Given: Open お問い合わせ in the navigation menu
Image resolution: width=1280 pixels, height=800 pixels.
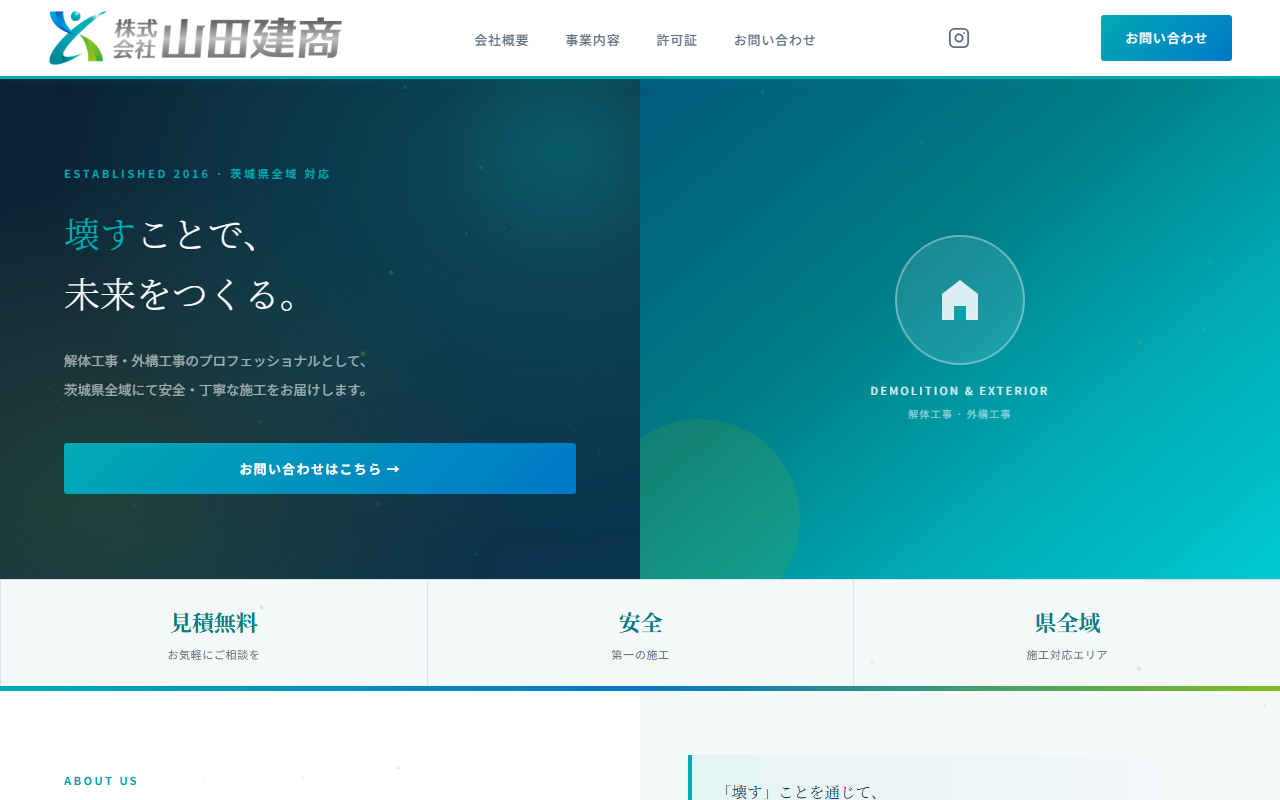Looking at the screenshot, I should coord(775,40).
